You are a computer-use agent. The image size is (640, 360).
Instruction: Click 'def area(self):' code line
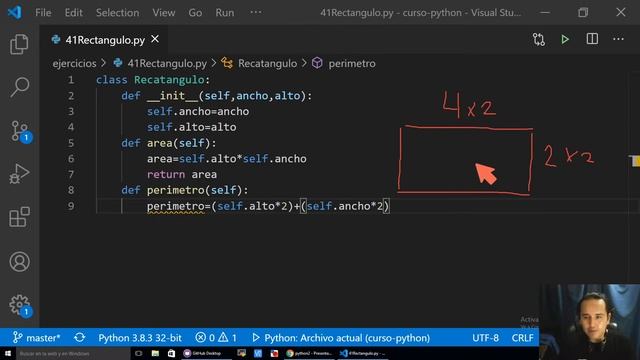coord(169,143)
